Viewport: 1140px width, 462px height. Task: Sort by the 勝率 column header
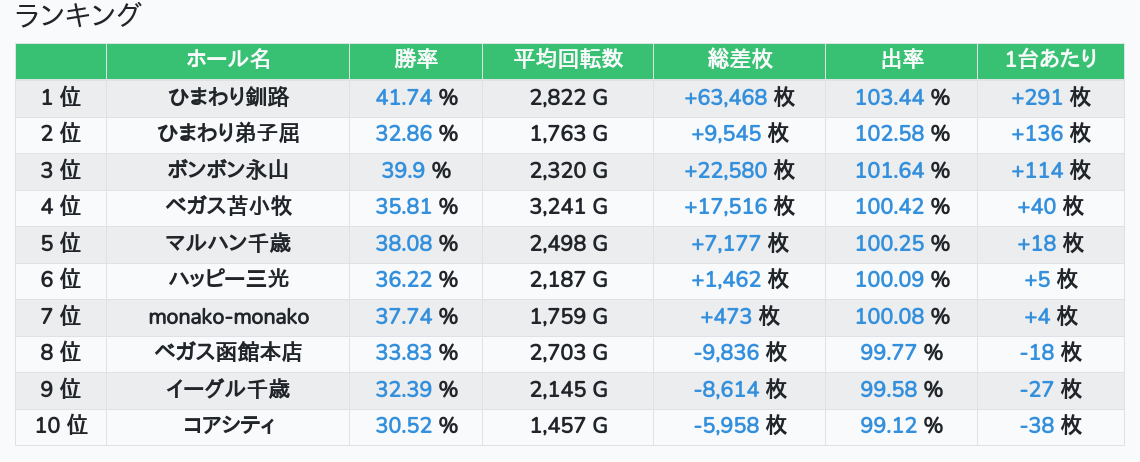coord(417,60)
